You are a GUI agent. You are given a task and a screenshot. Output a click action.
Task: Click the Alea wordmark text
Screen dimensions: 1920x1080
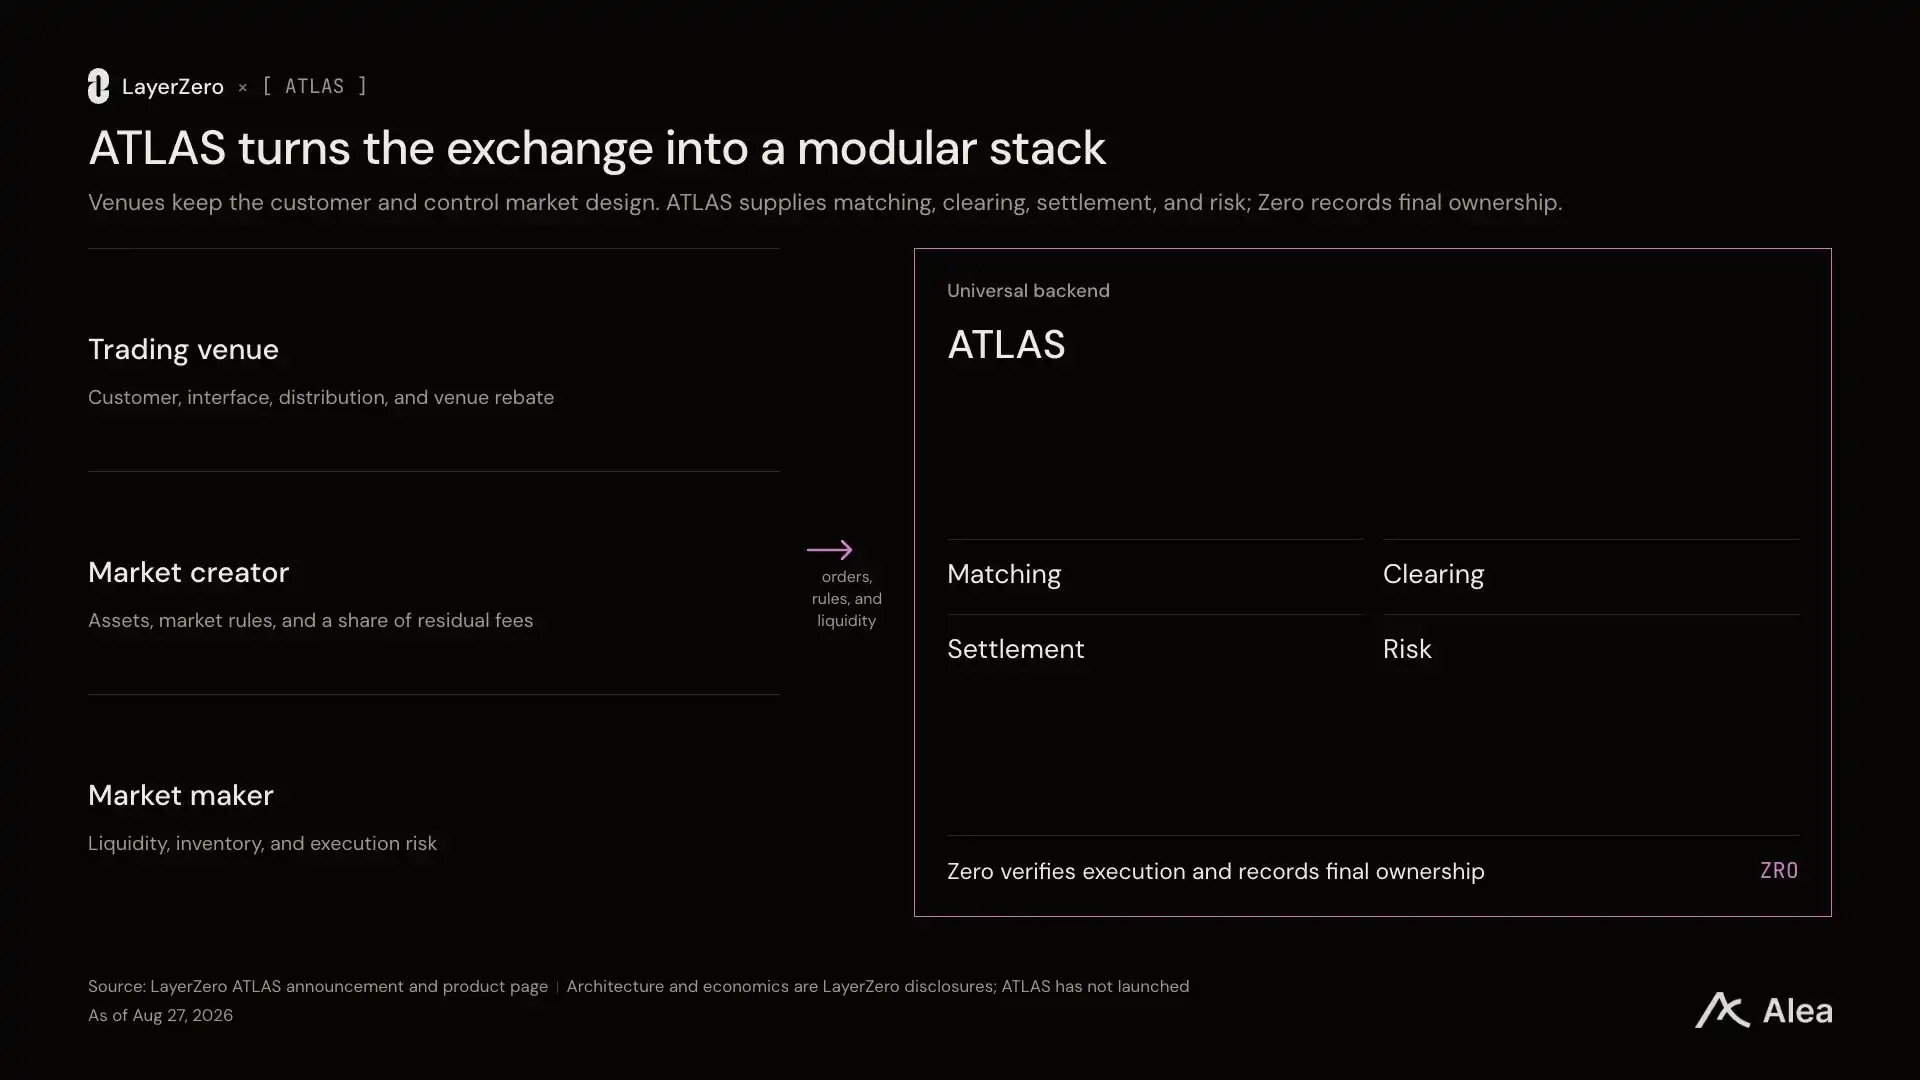tap(1797, 1011)
